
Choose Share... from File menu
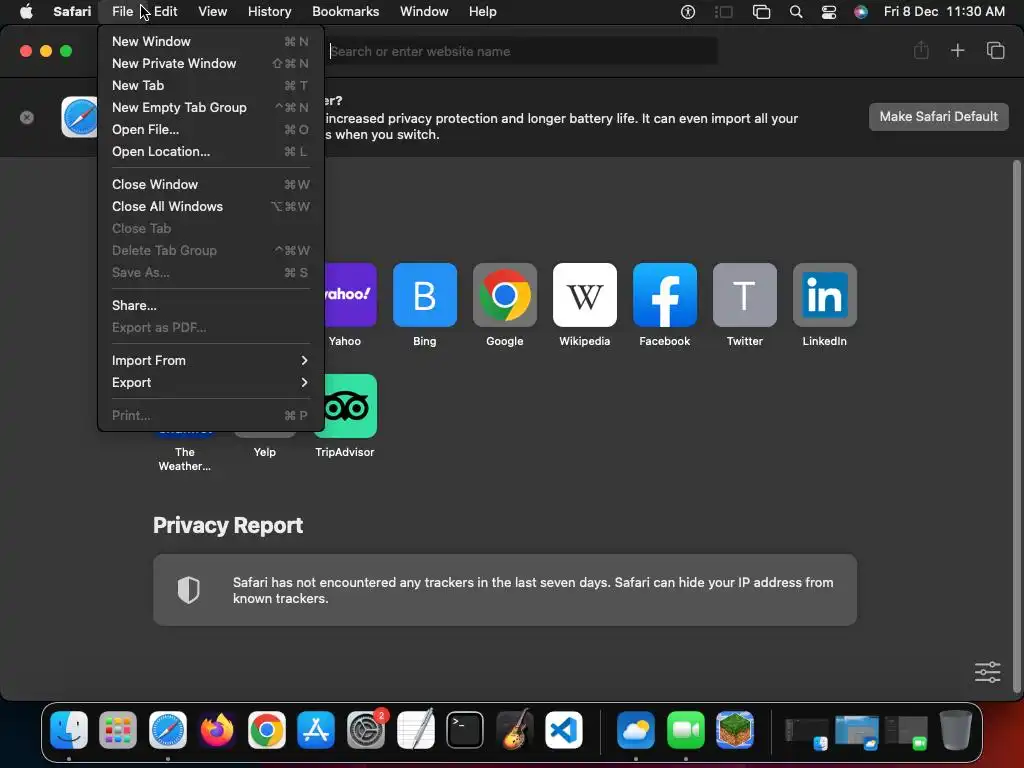coord(210,306)
